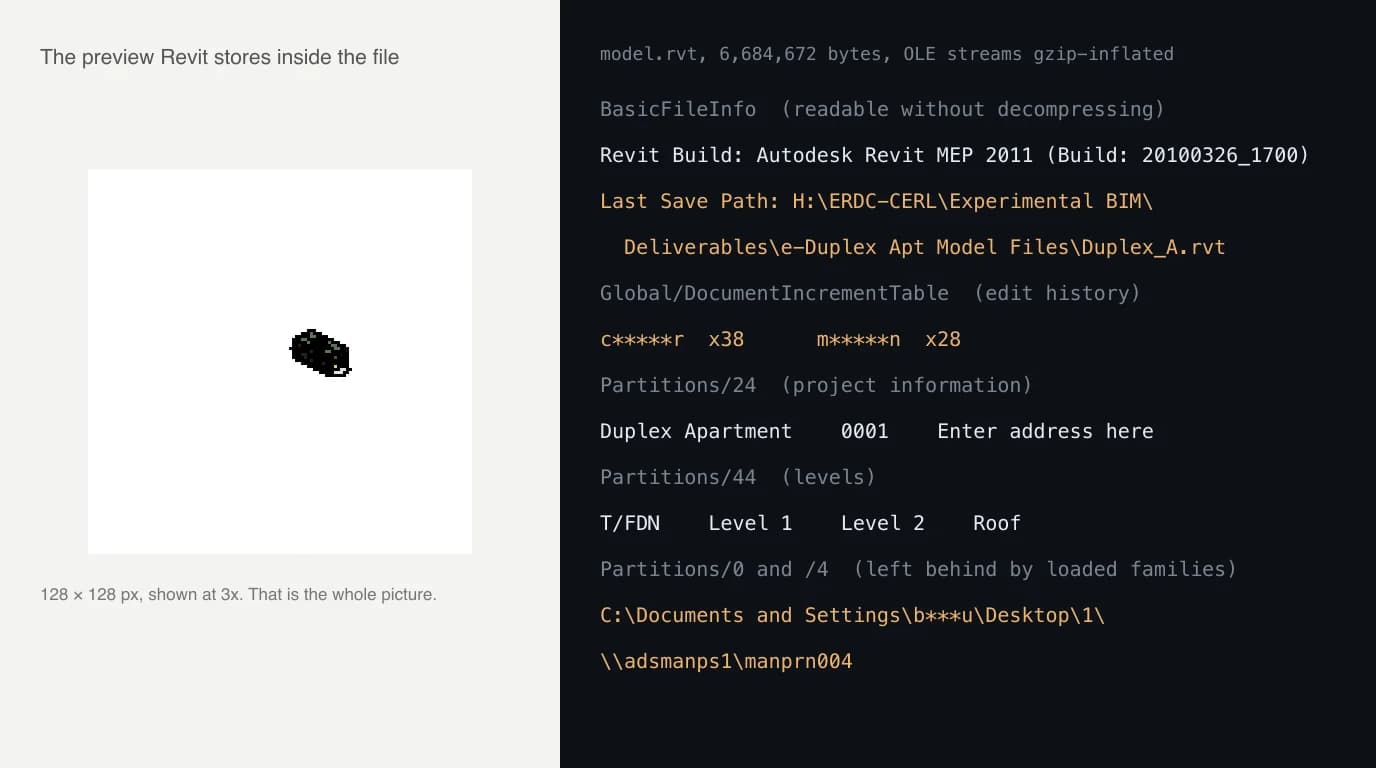Select the "Revit Build: Autodesk Revit MEP 2011" line
Screen dimensions: 1376x768
tap(954, 155)
